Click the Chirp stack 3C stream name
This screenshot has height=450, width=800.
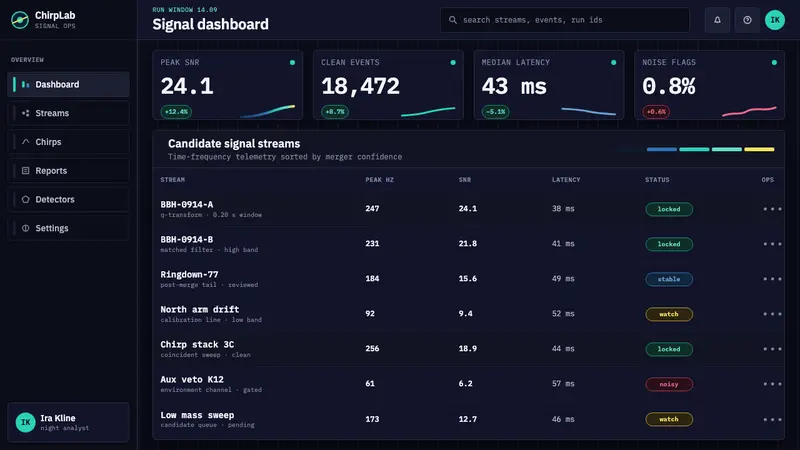[197, 344]
